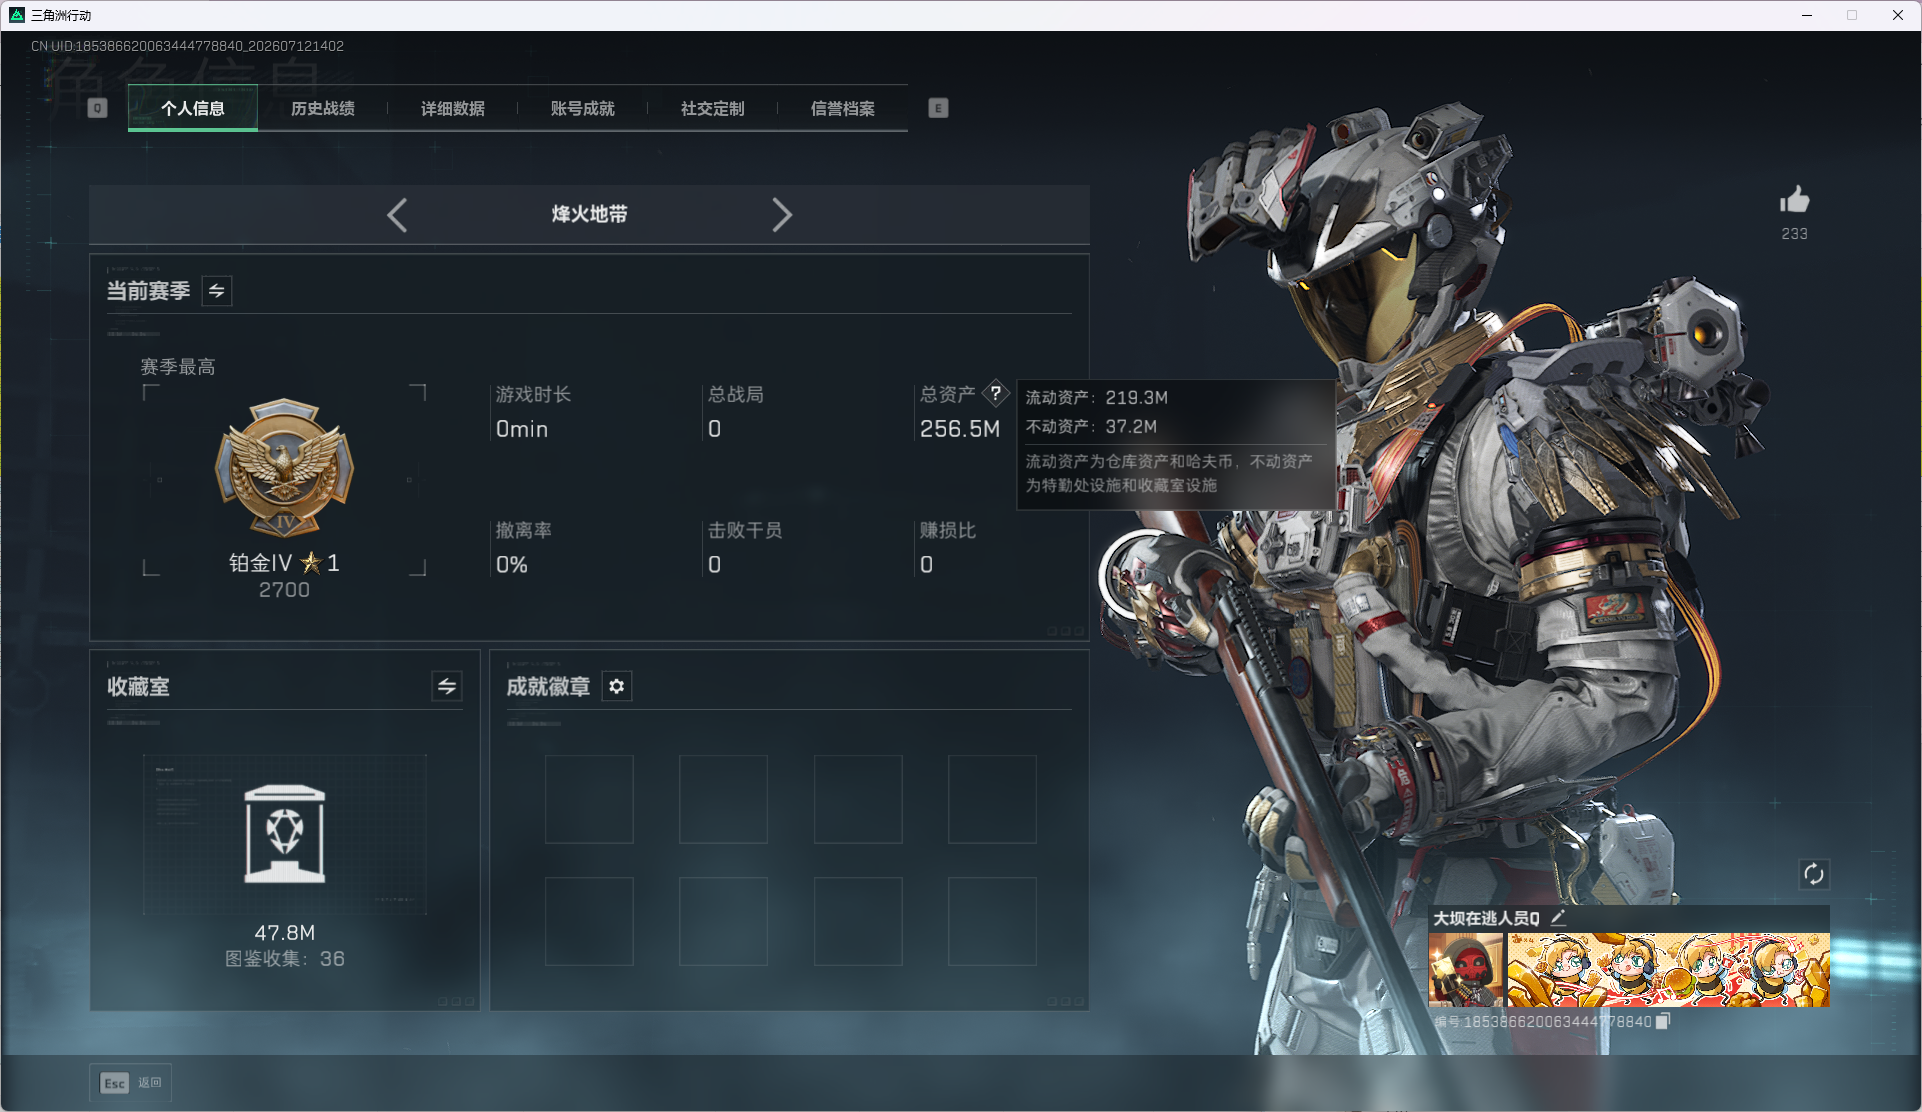1922x1112 pixels.
Task: Open achievement badge settings gear
Action: [617, 686]
